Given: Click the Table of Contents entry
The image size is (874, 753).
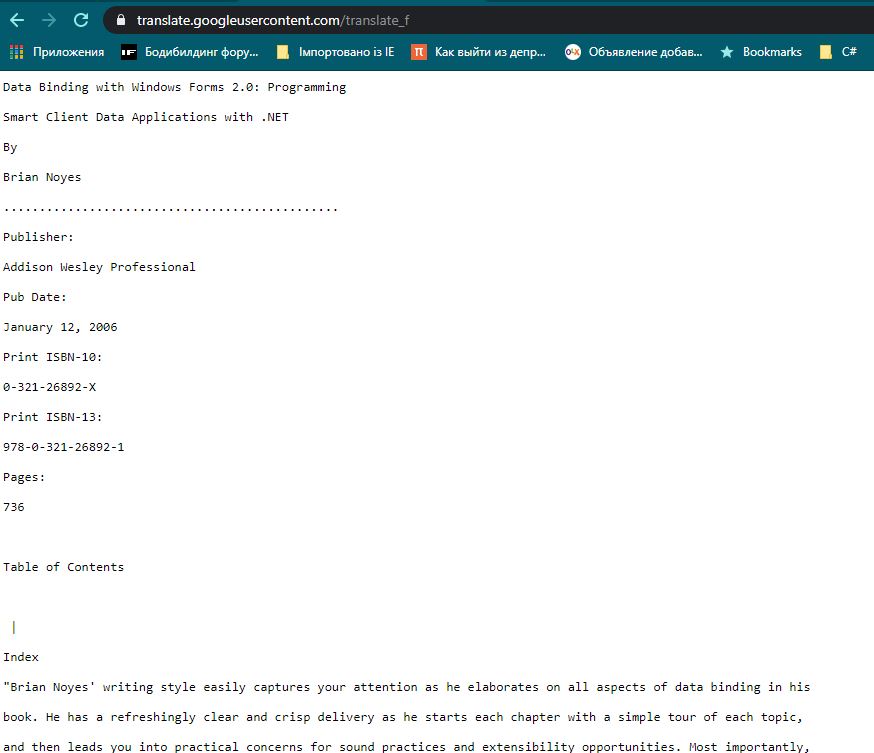Looking at the screenshot, I should 64,567.
